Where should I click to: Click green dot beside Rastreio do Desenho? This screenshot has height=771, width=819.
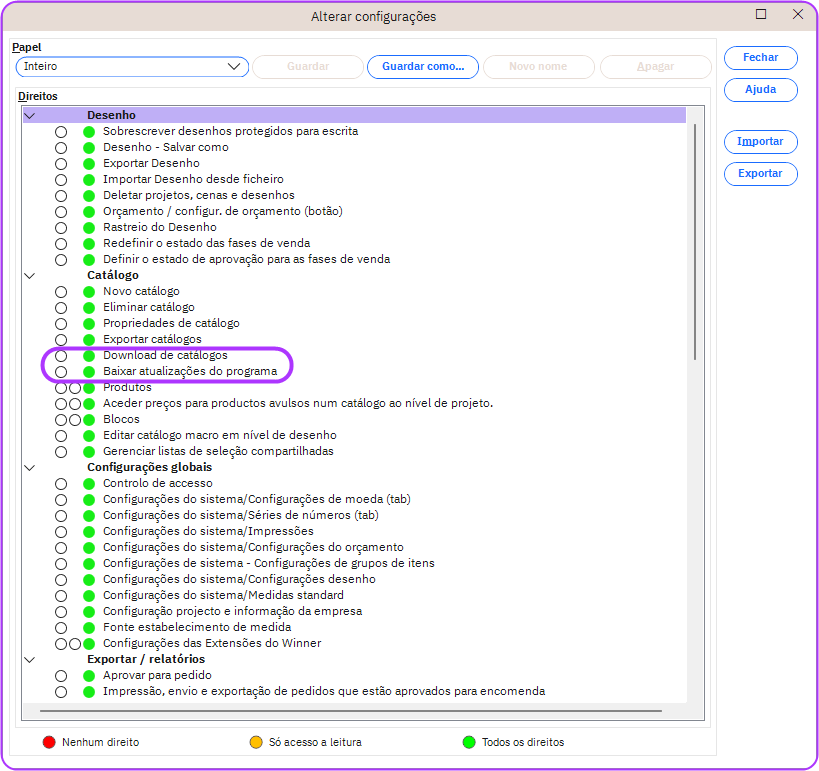pos(89,227)
